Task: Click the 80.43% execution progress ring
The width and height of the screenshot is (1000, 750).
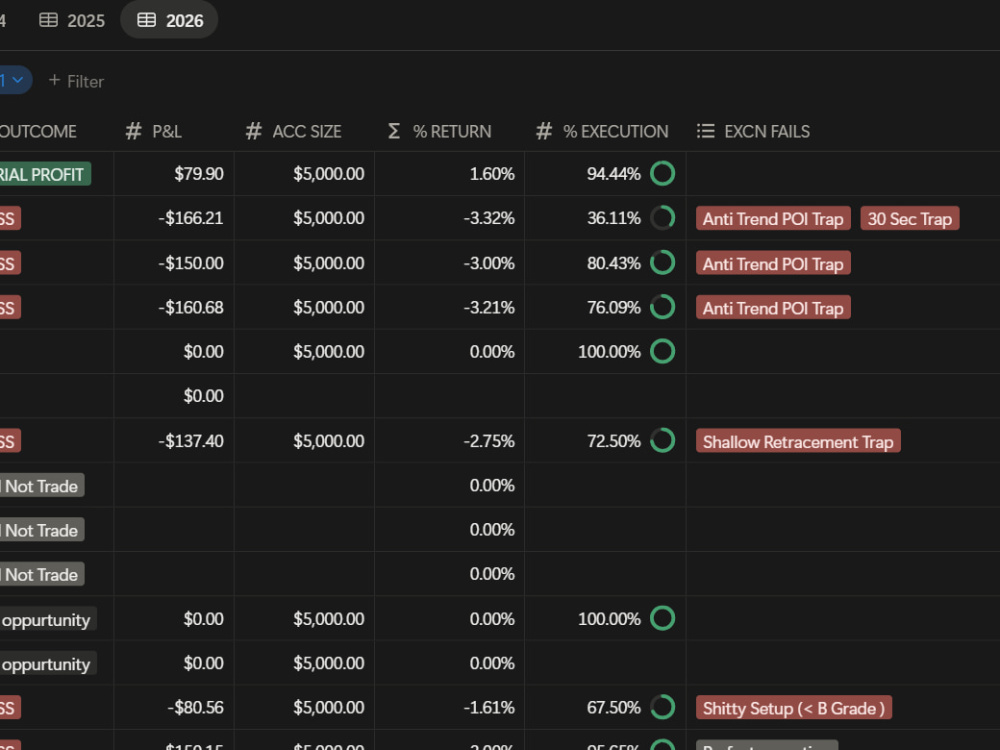Action: click(663, 263)
